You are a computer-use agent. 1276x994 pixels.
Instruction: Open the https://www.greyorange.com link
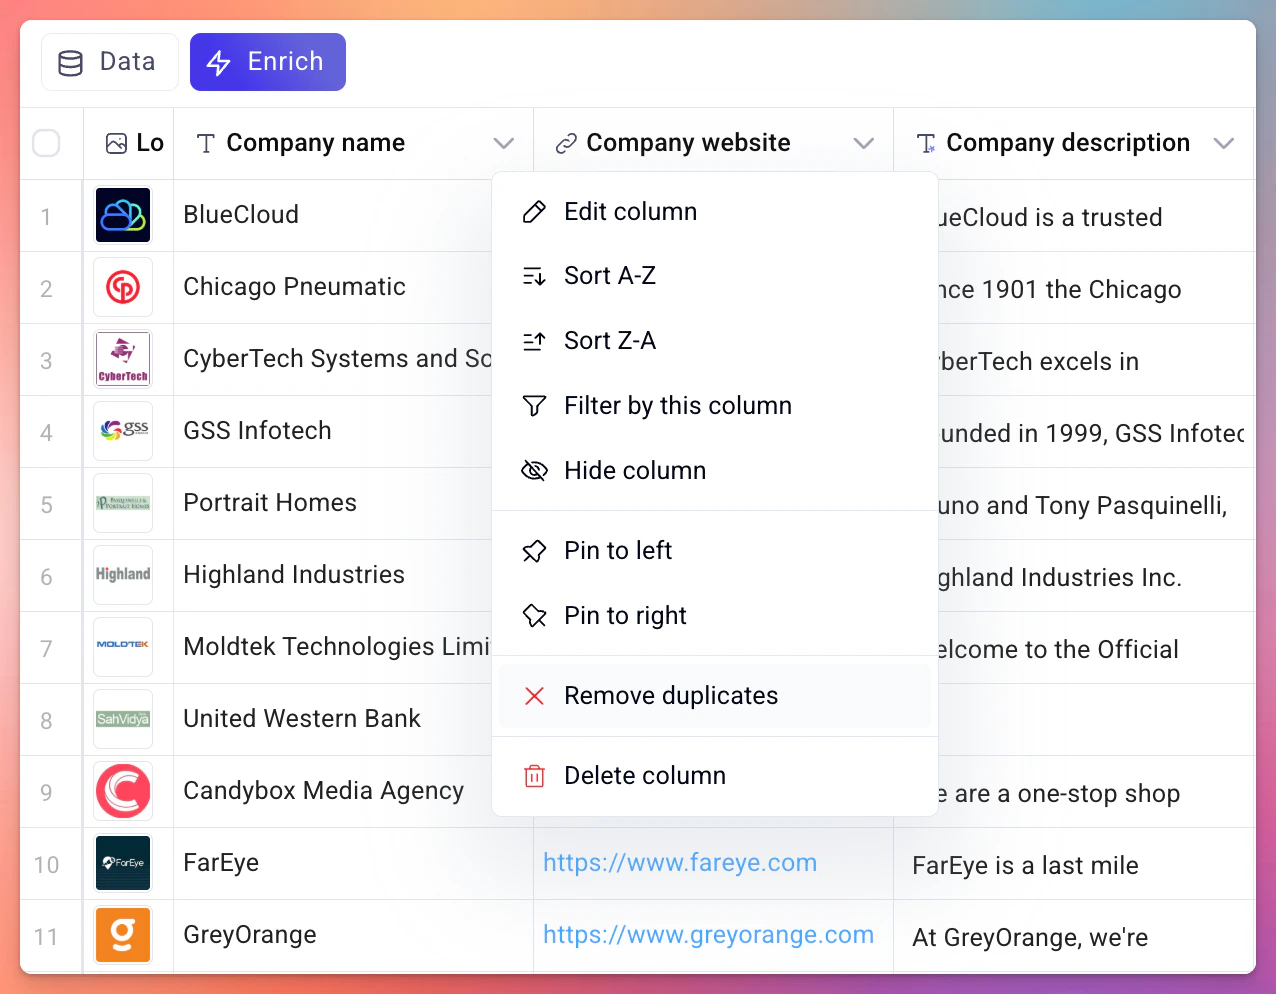tap(708, 935)
